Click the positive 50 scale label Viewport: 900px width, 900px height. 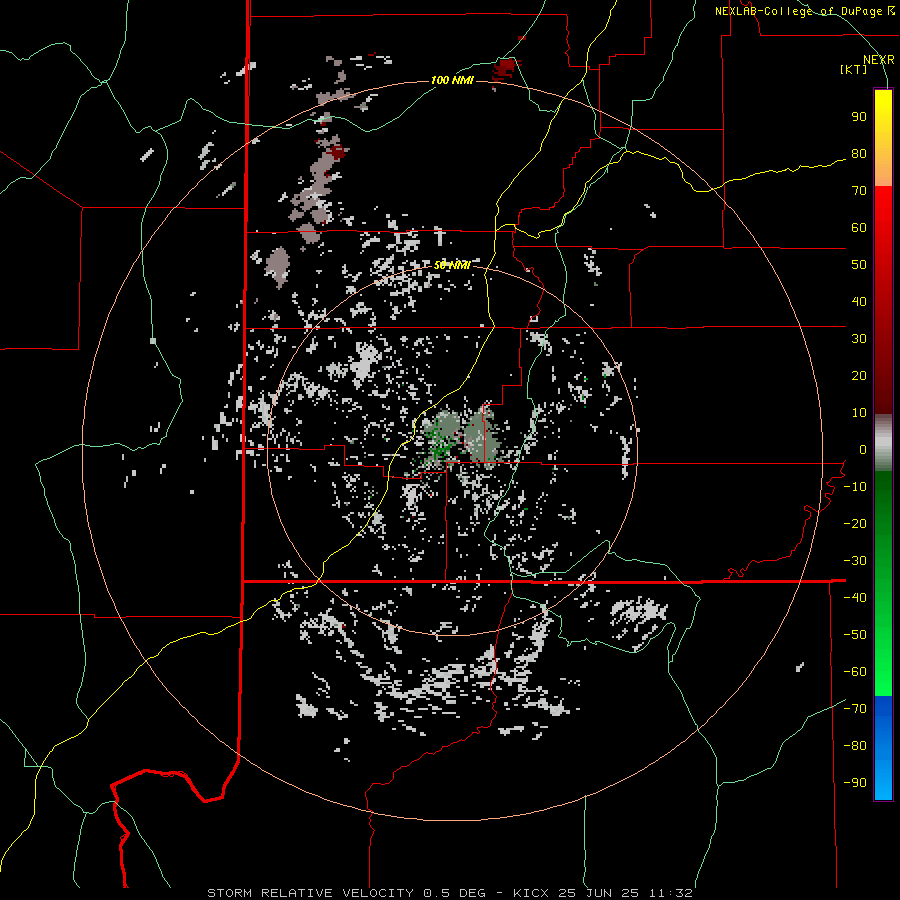[x=859, y=265]
